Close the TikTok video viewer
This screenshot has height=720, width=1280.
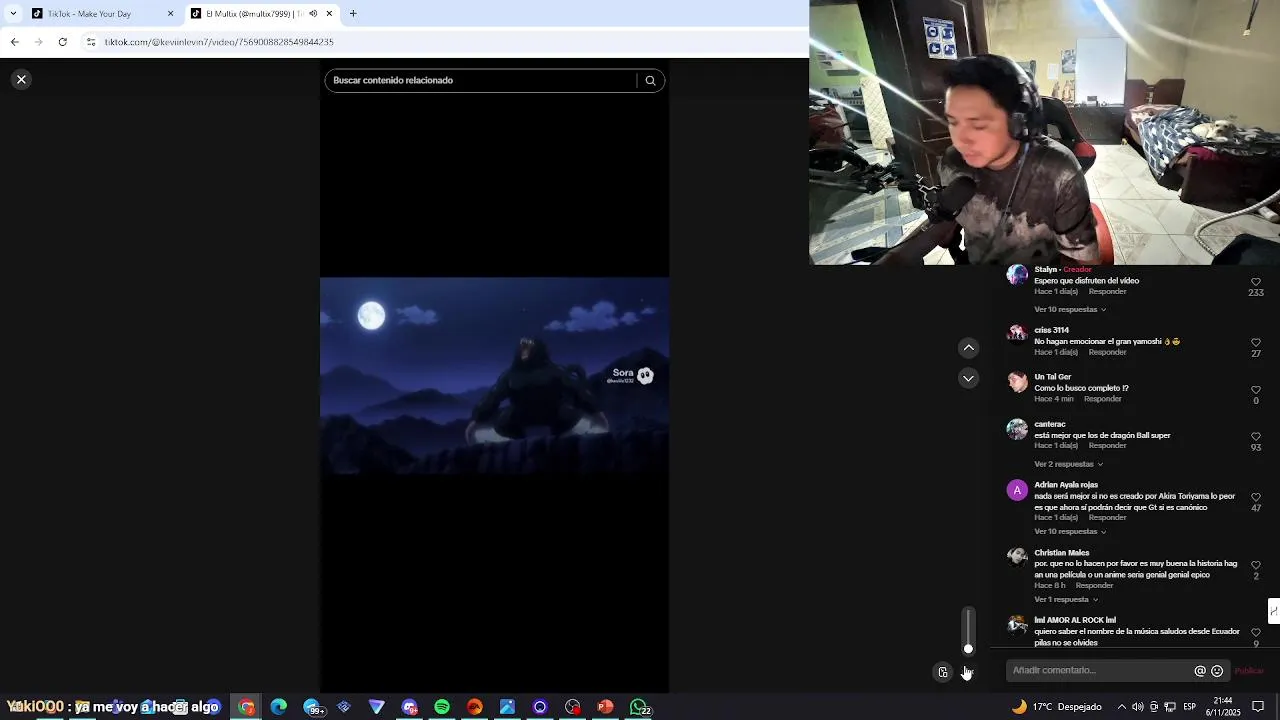[21, 80]
